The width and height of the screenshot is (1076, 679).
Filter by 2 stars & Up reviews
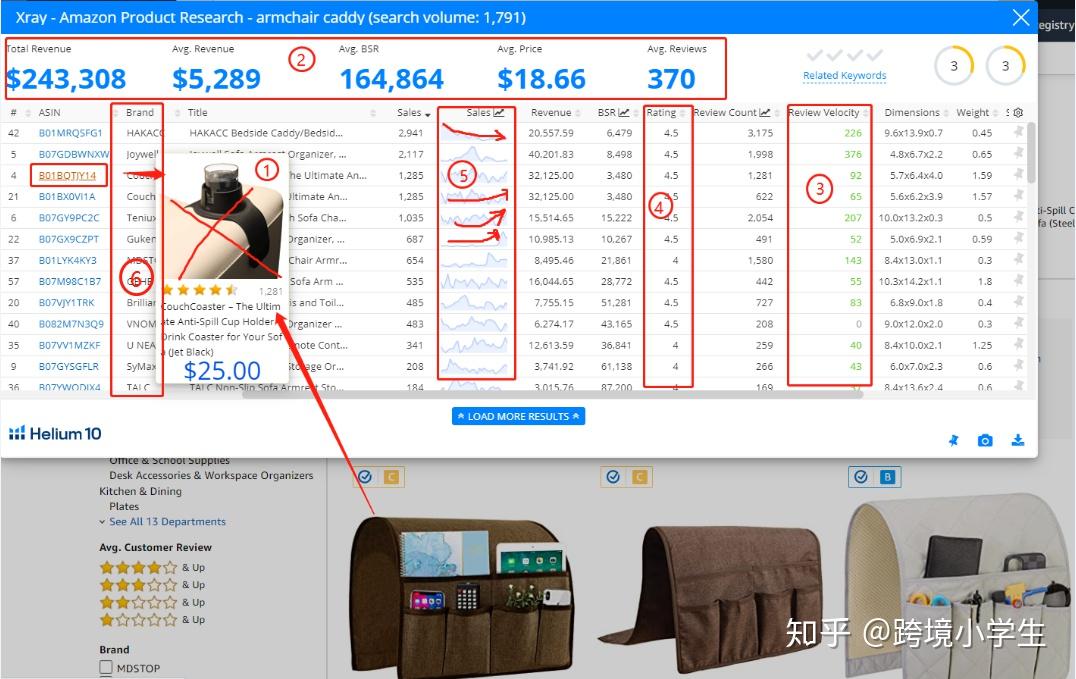point(152,603)
